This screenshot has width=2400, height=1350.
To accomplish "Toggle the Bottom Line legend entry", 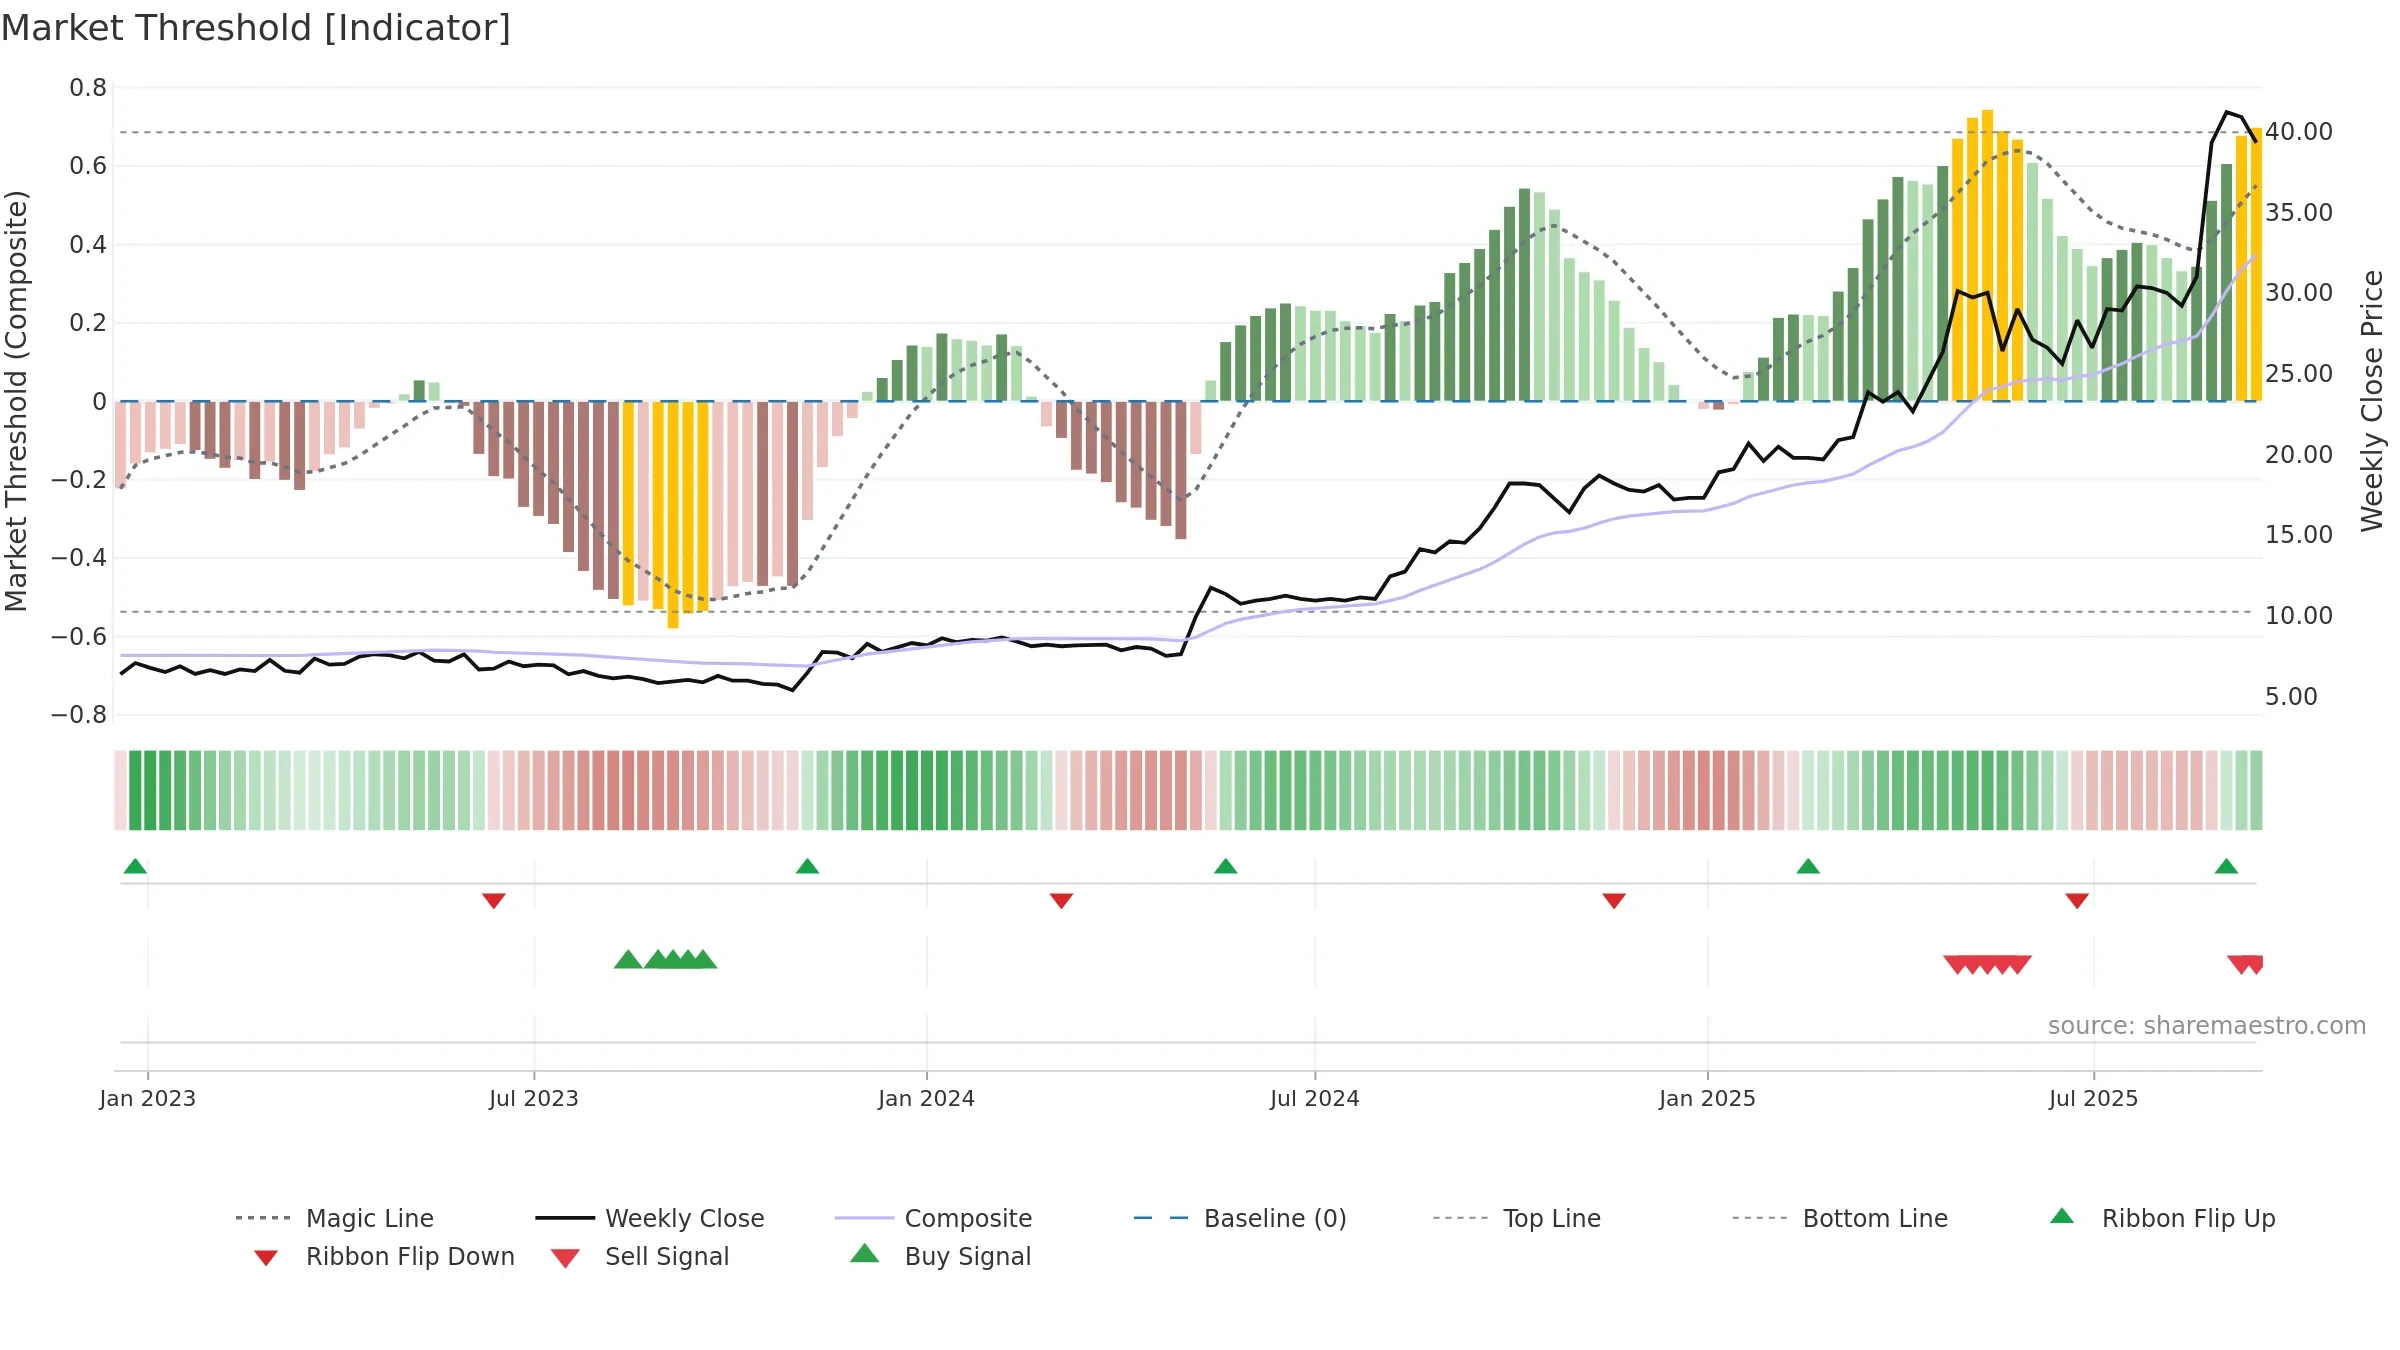I will 1840,1218.
